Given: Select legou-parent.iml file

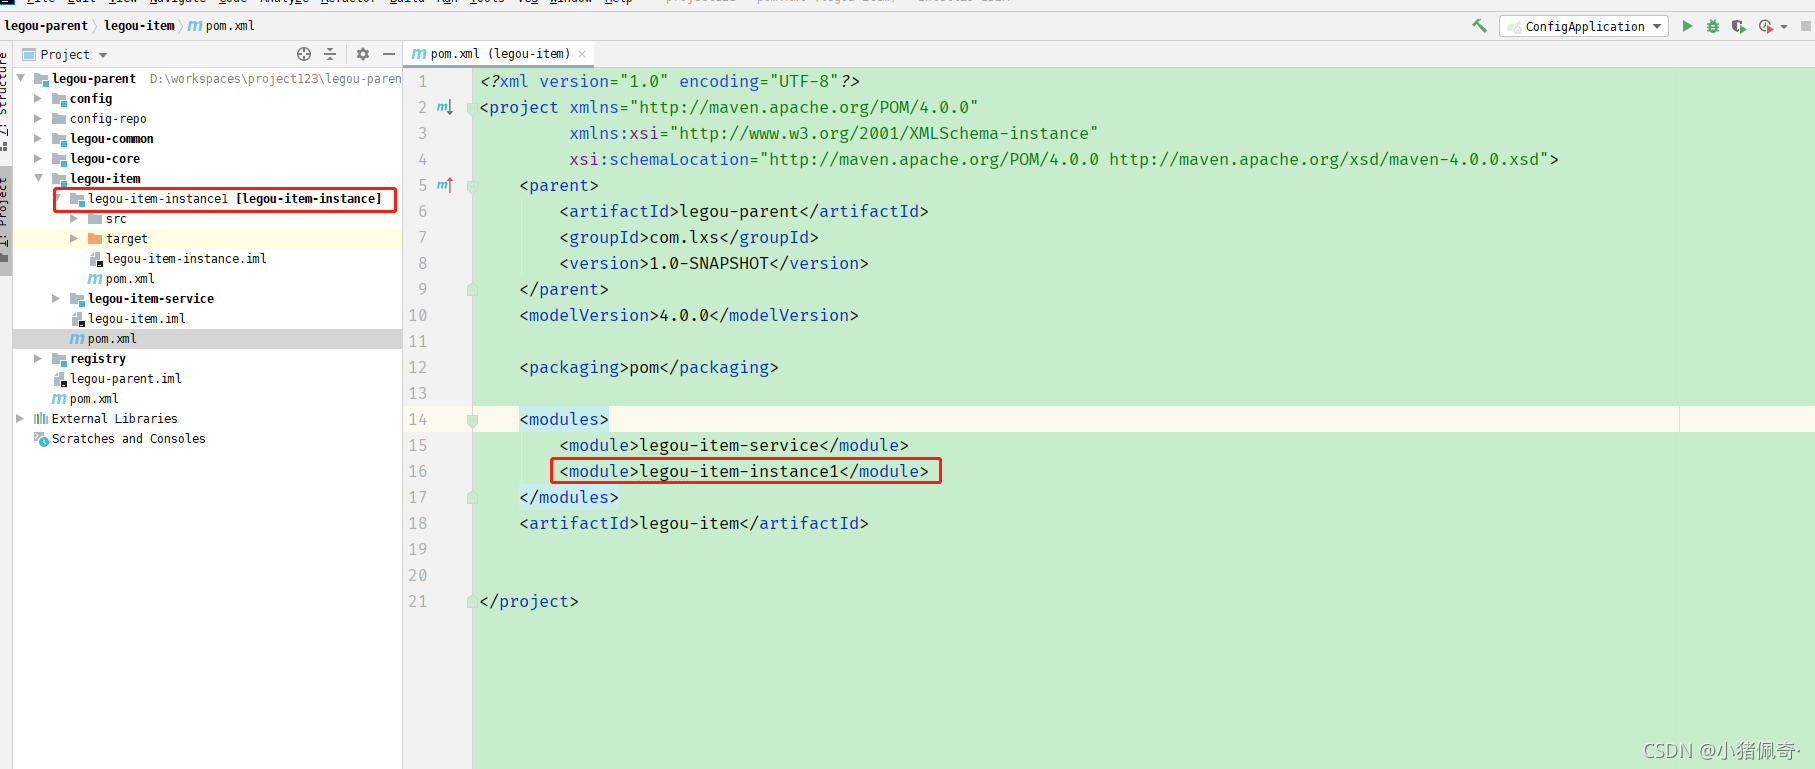Looking at the screenshot, I should (x=126, y=378).
